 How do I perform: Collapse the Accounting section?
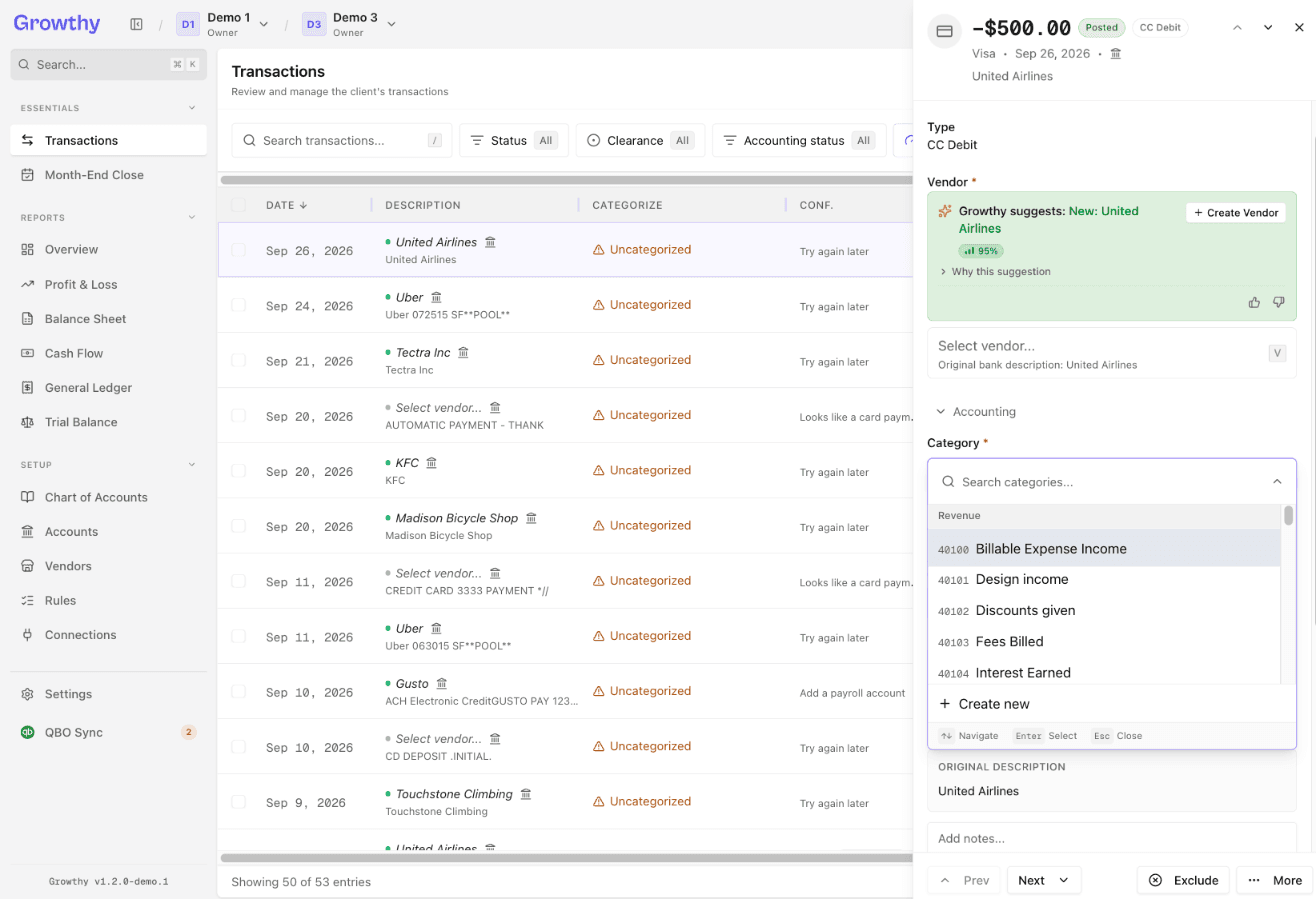point(975,412)
